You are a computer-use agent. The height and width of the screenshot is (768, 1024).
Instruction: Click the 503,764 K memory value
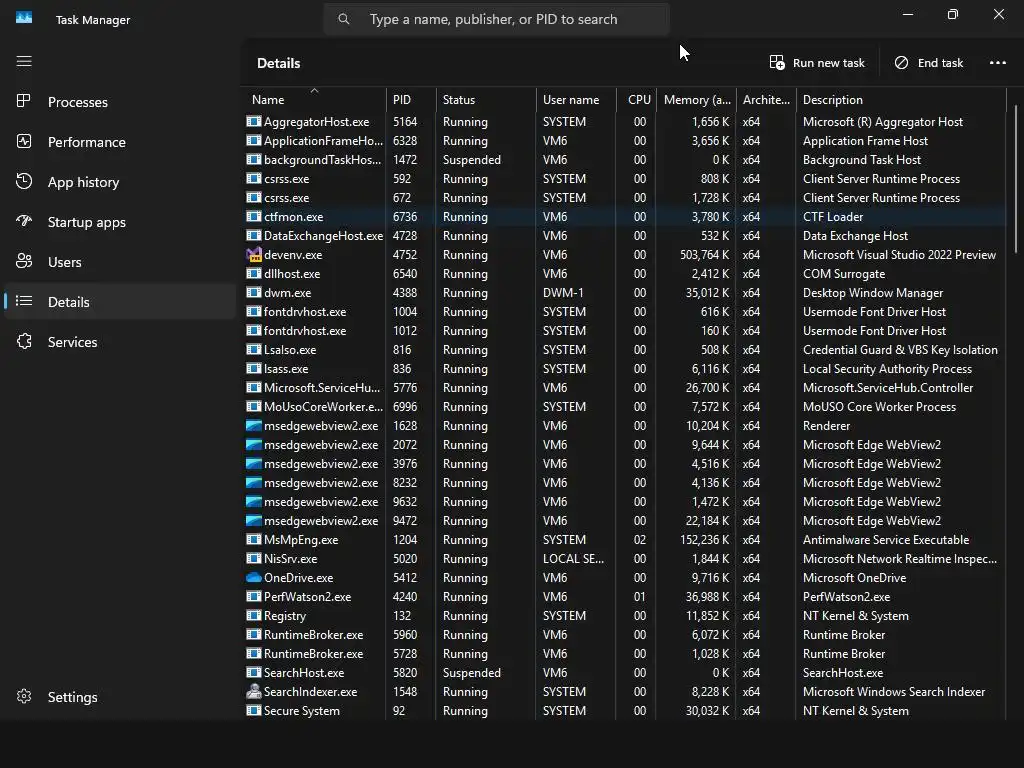coord(704,254)
